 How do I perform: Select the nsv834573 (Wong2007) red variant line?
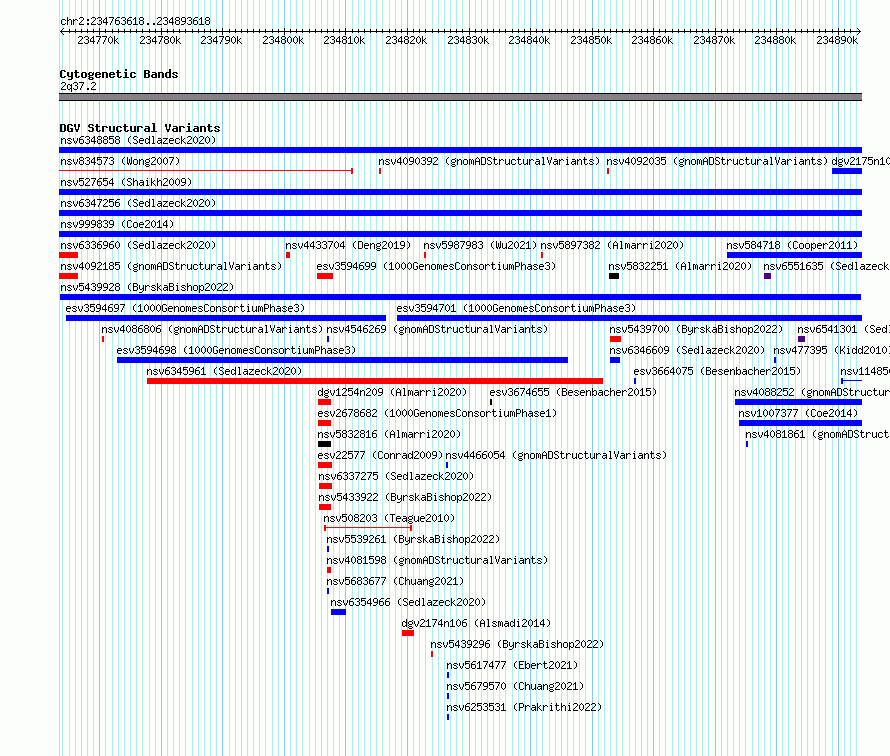[206, 171]
